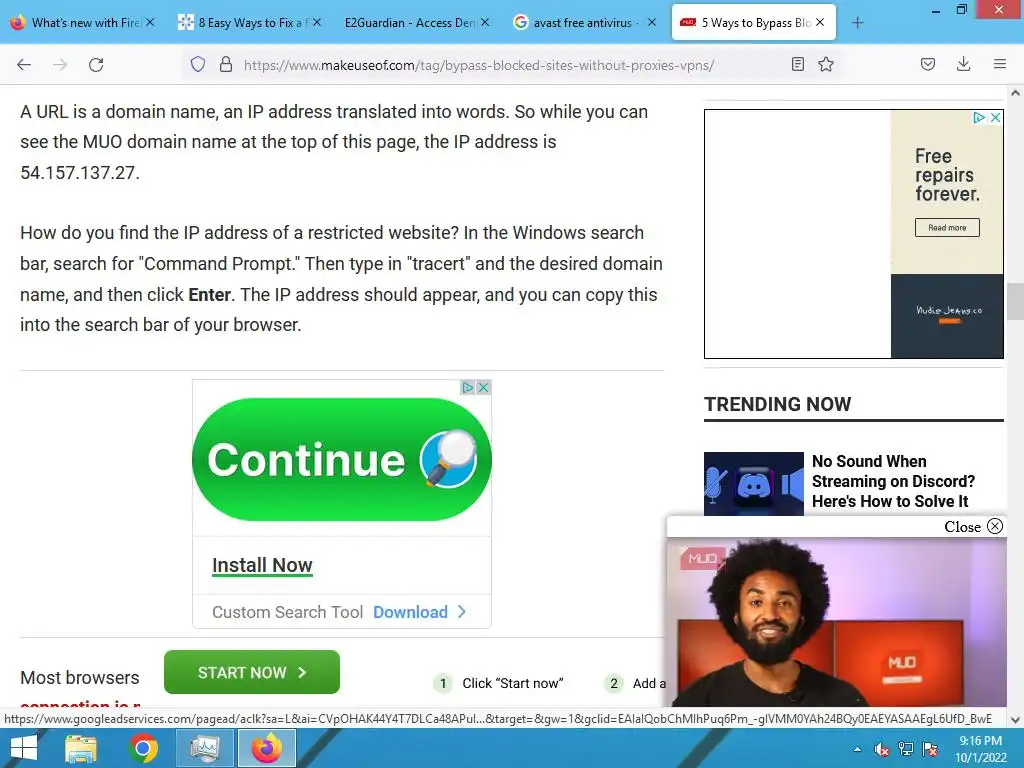Open Google Chrome from taskbar

(x=143, y=748)
